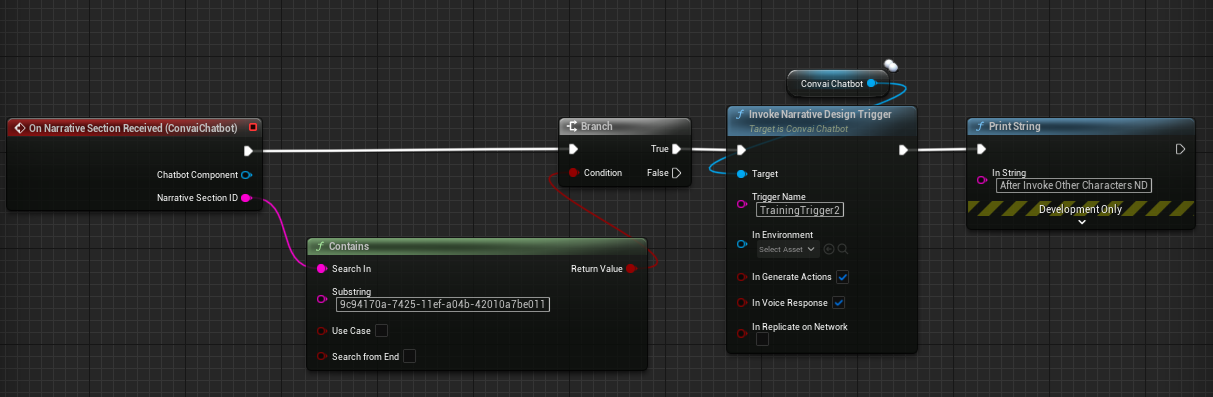Image resolution: width=1213 pixels, height=397 pixels.
Task: Click Invoke Narrative Design Trigger execution input pin
Action: [741, 150]
